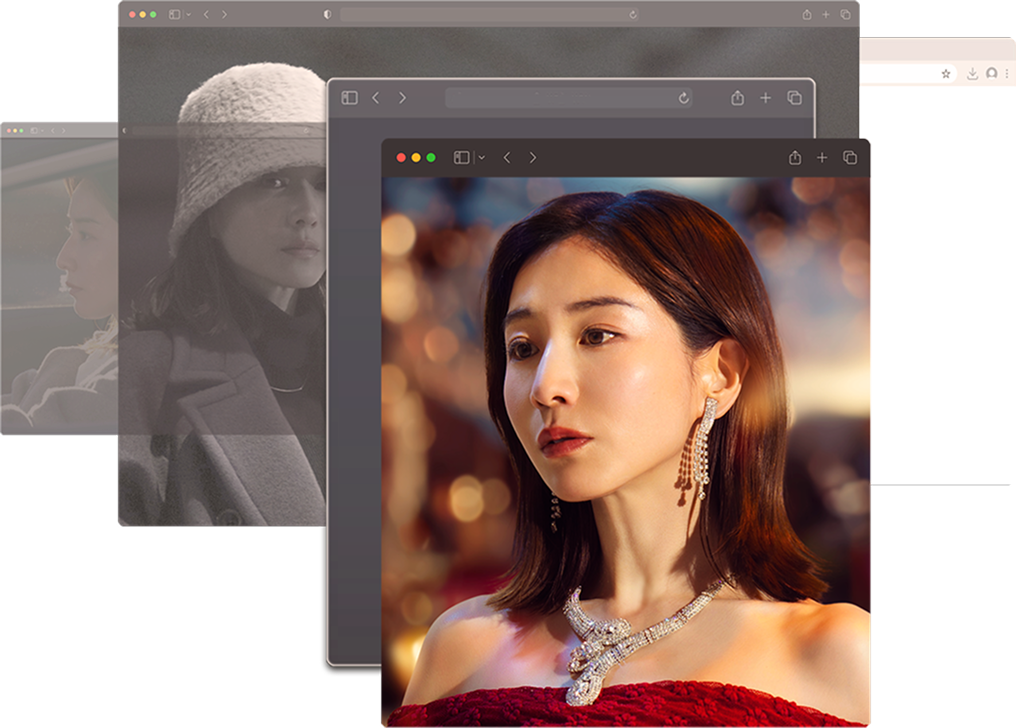Go forward in the rear hat-photo Safari window
This screenshot has height=728, width=1016.
(x=224, y=14)
